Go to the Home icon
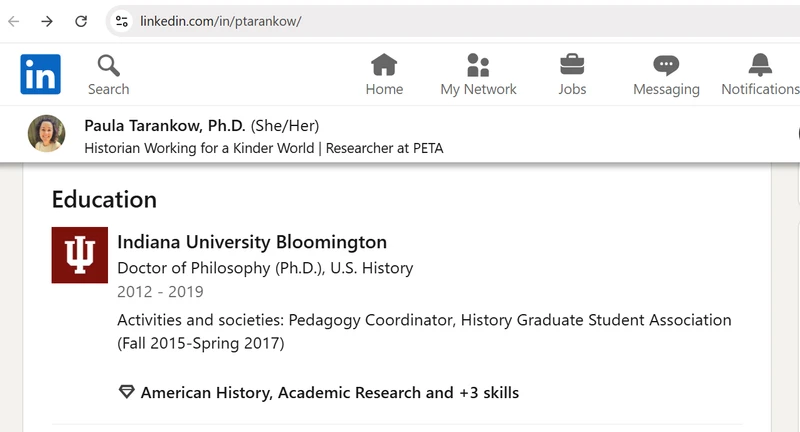800x432 pixels. click(384, 65)
